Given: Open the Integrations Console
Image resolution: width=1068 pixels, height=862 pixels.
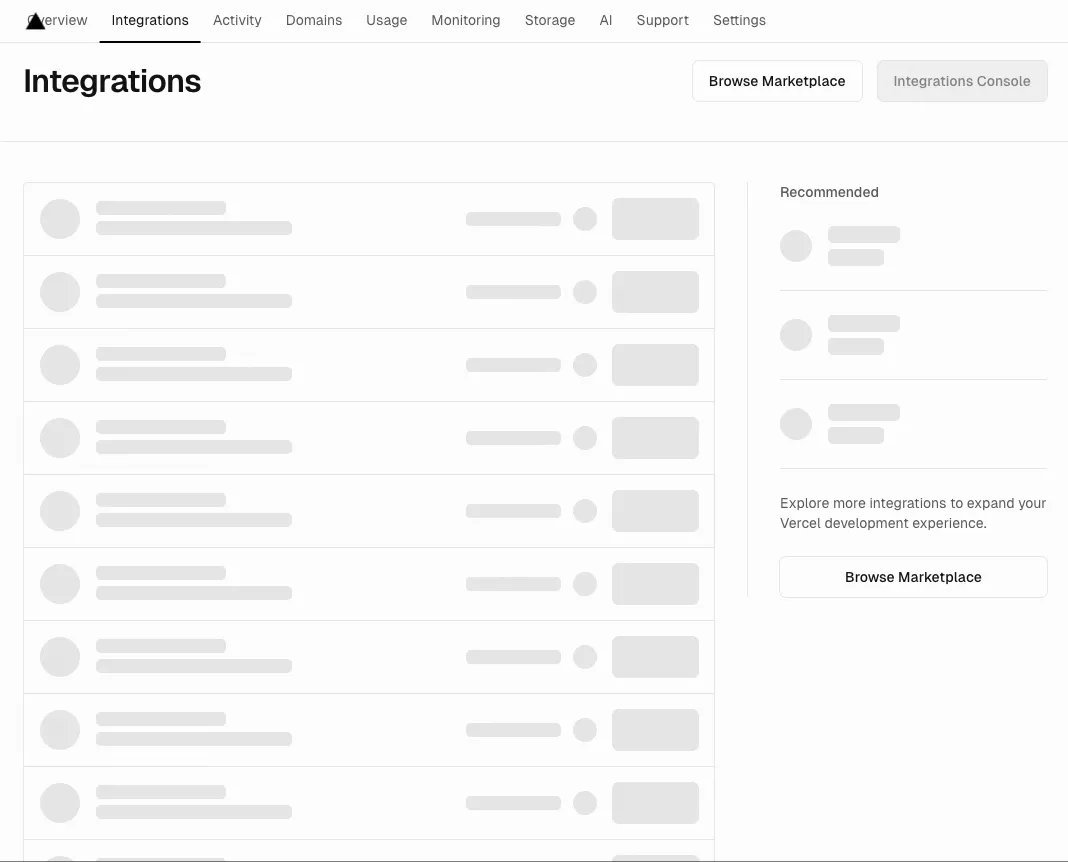Looking at the screenshot, I should tap(961, 81).
